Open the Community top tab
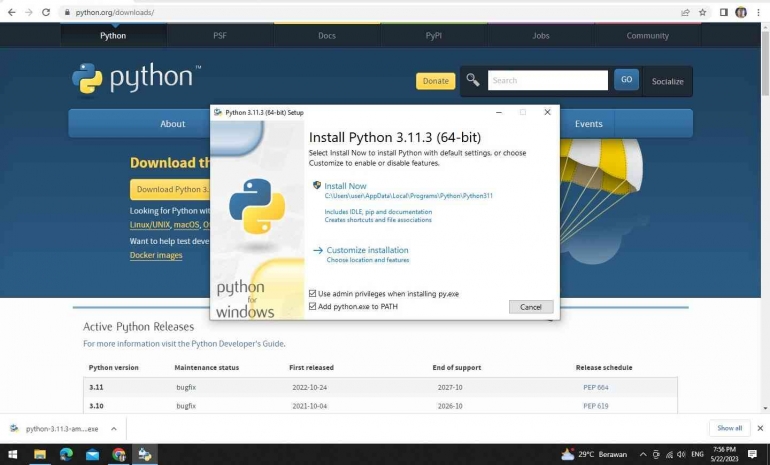 click(648, 35)
